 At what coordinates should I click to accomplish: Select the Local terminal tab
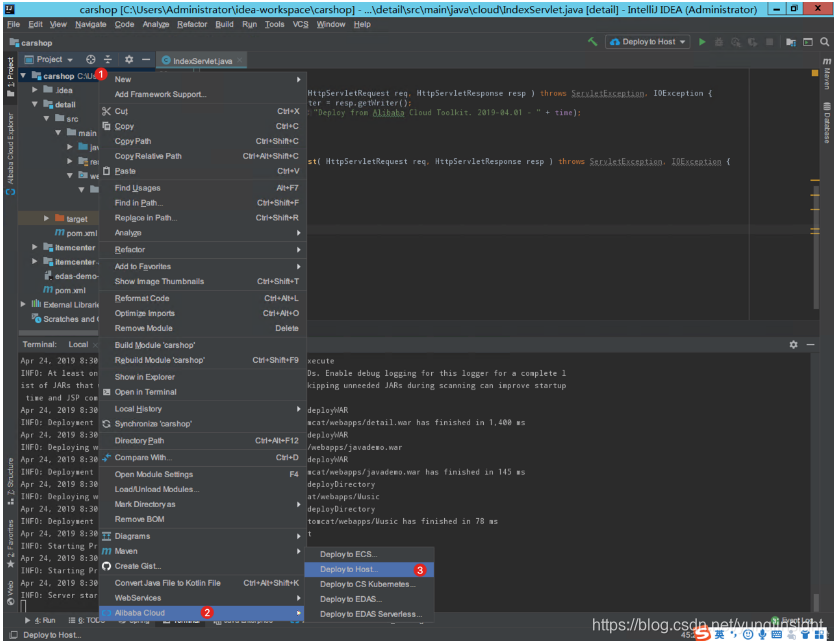click(x=78, y=345)
